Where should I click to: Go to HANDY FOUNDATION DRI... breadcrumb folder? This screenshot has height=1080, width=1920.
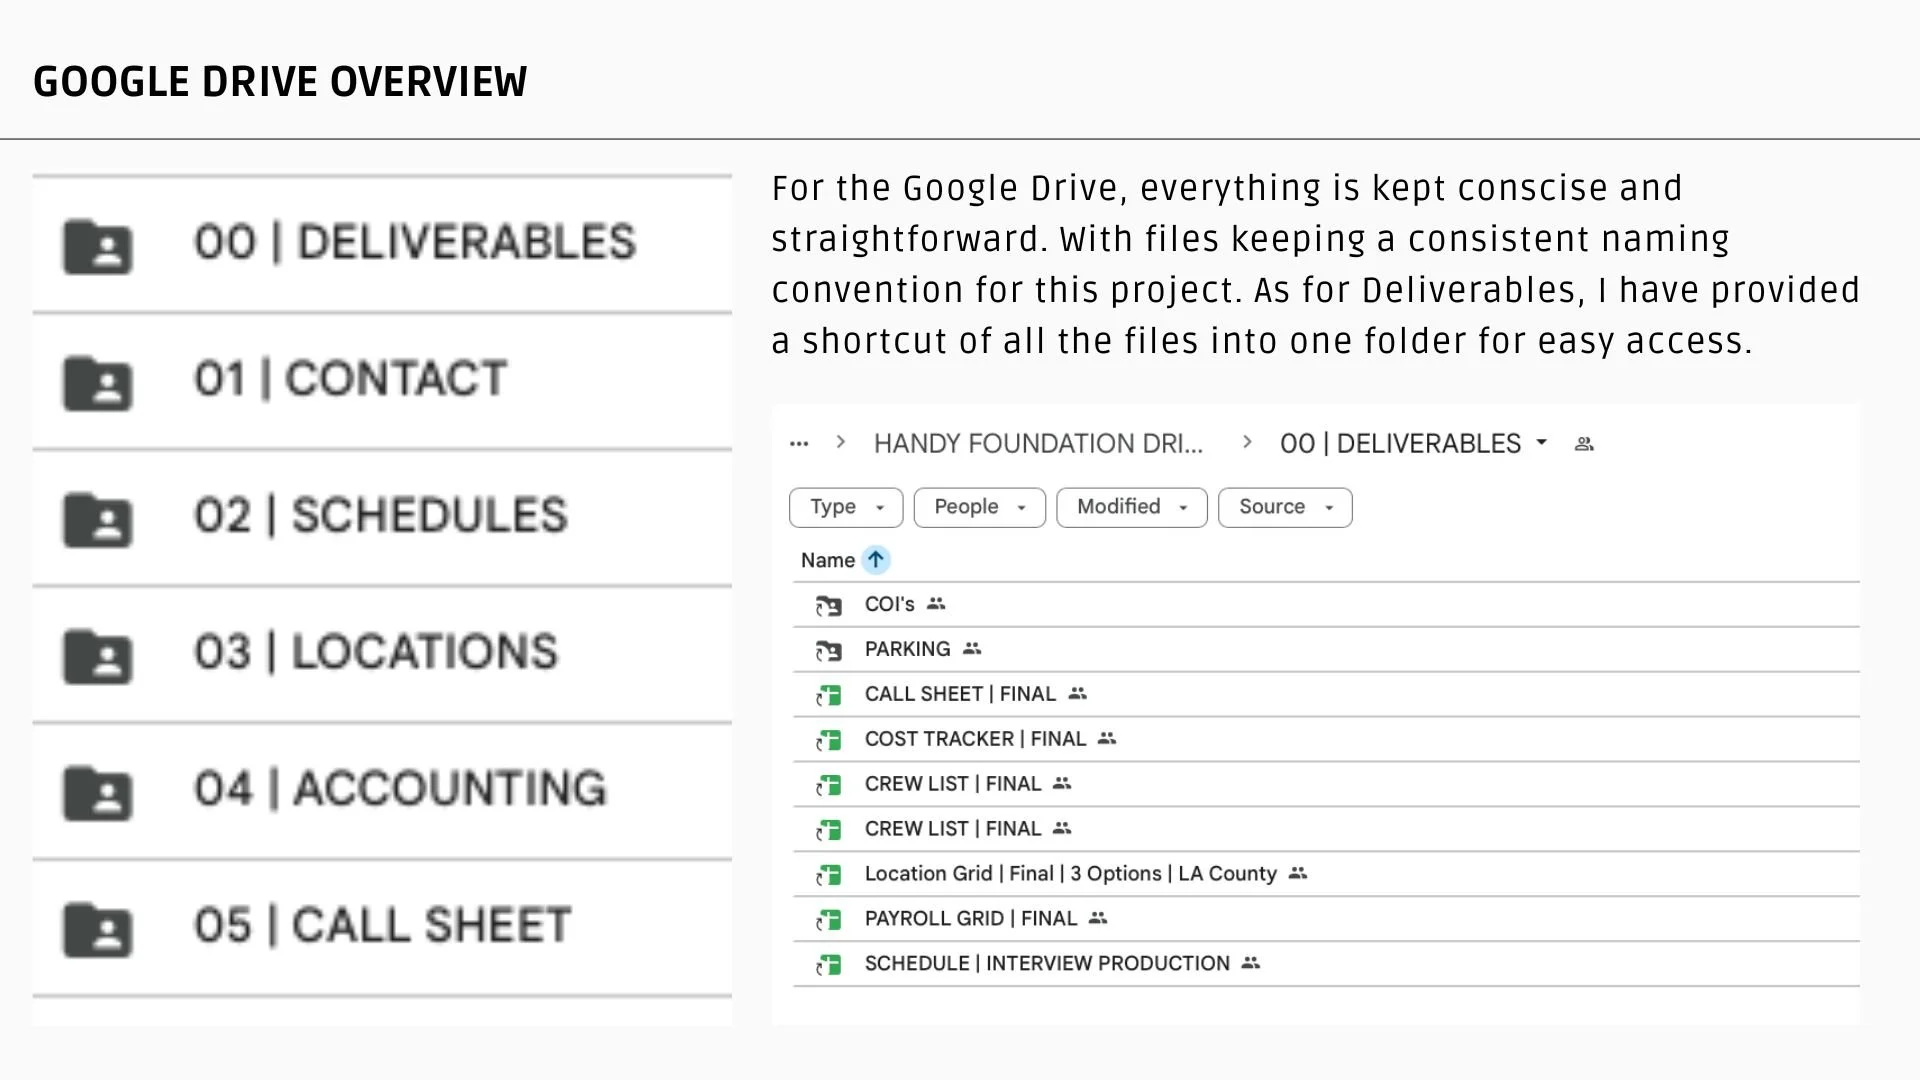pyautogui.click(x=1038, y=443)
